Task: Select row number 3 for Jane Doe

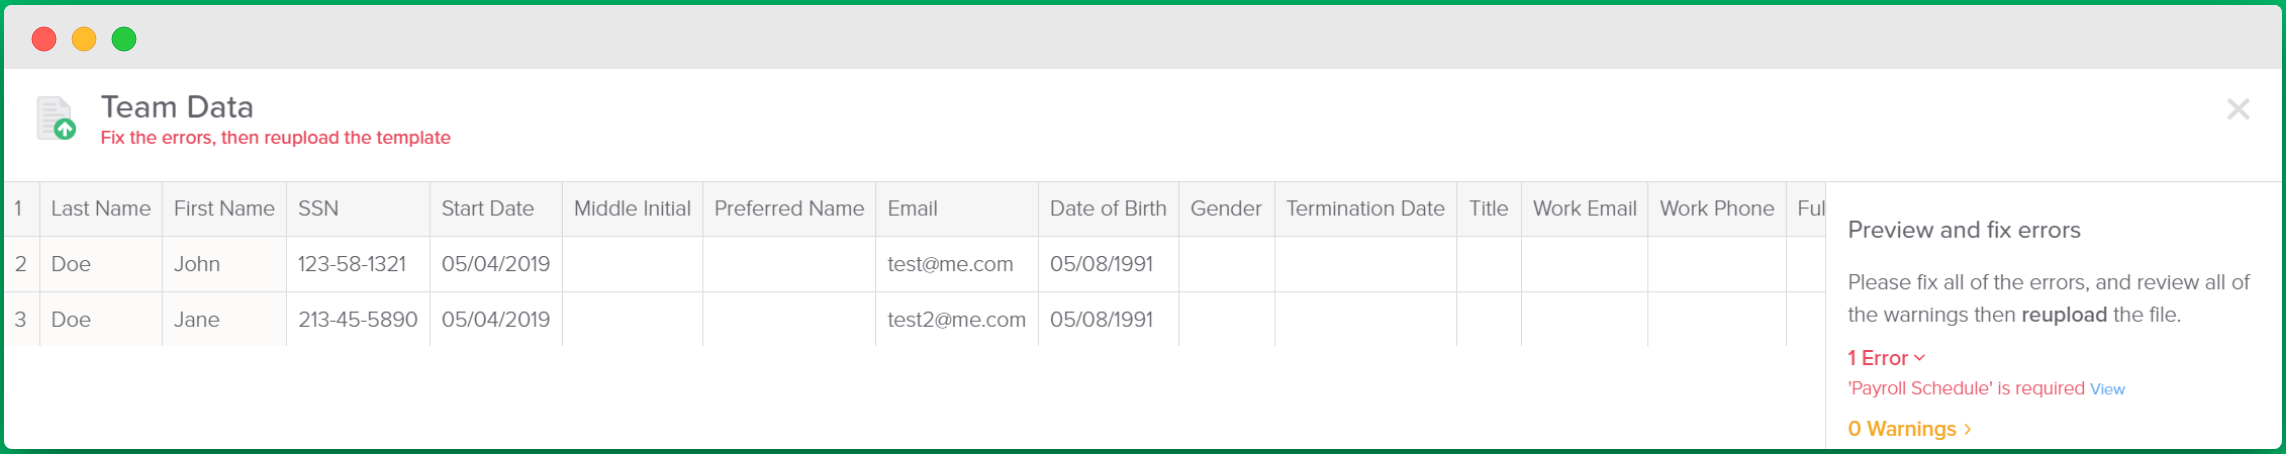Action: pos(21,320)
